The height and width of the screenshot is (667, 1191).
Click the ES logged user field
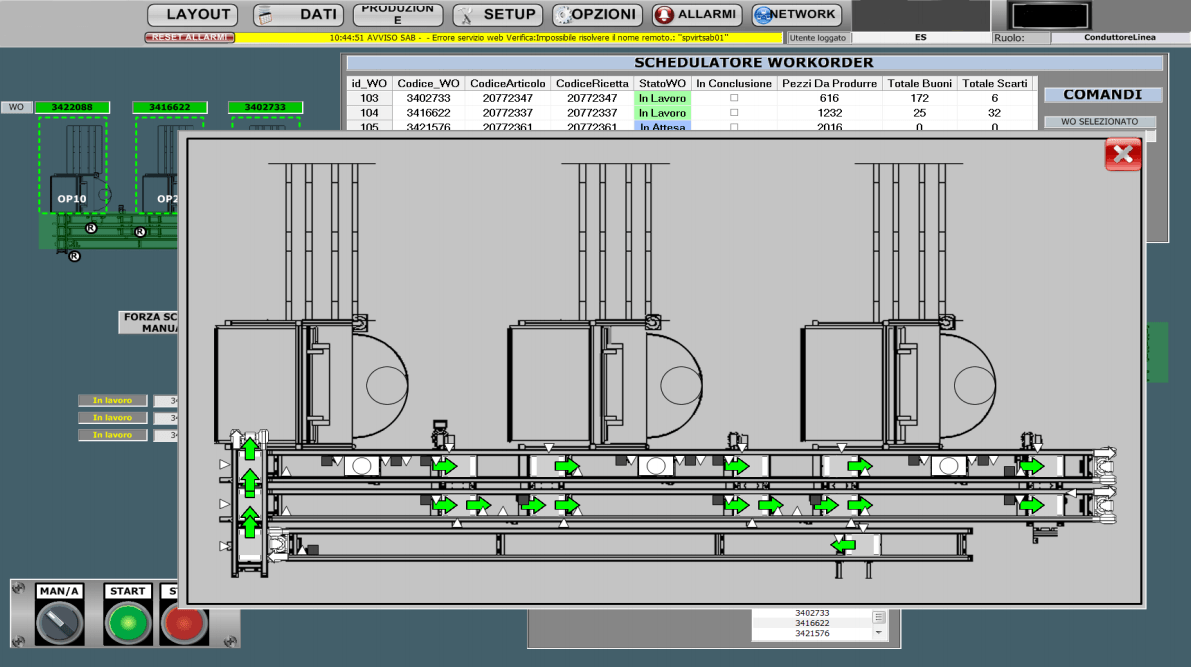(x=921, y=37)
